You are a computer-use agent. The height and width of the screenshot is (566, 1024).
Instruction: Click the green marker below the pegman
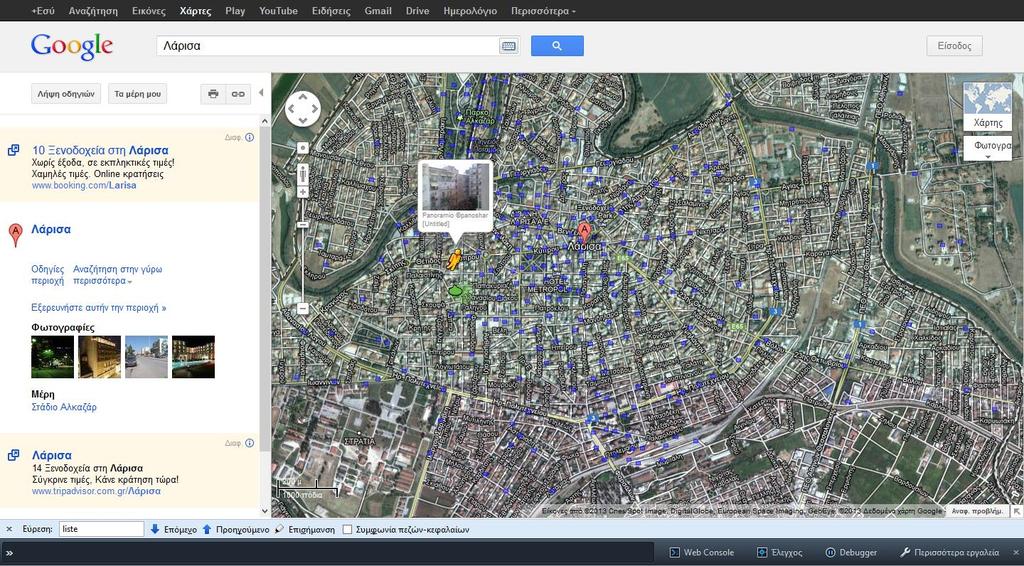tap(455, 289)
